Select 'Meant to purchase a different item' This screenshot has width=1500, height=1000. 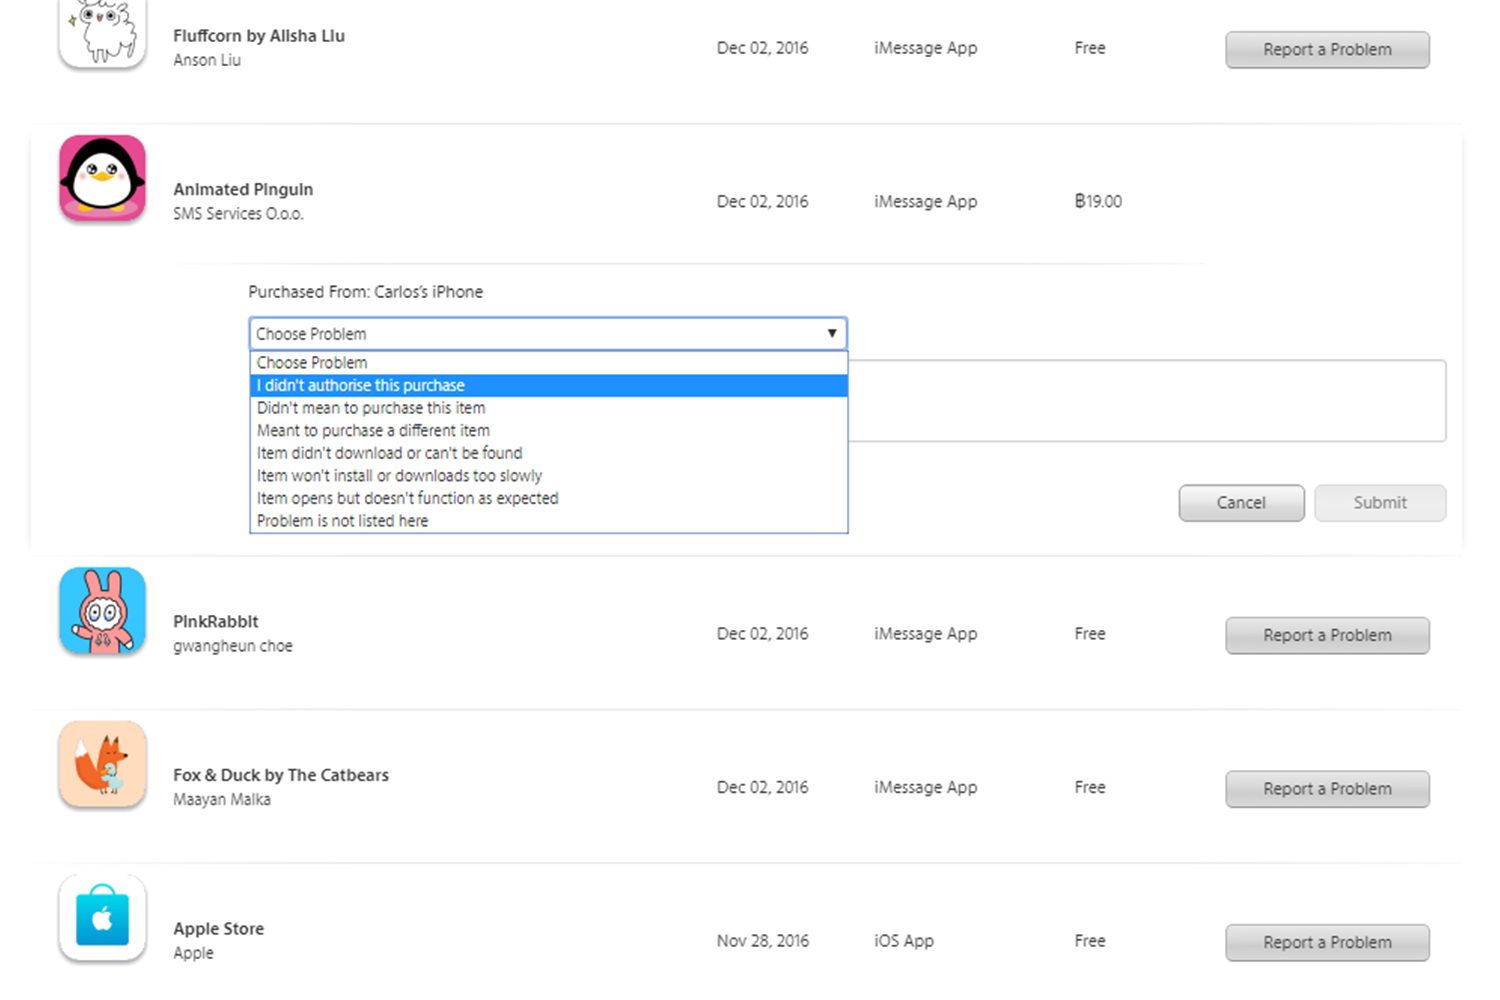coord(548,431)
